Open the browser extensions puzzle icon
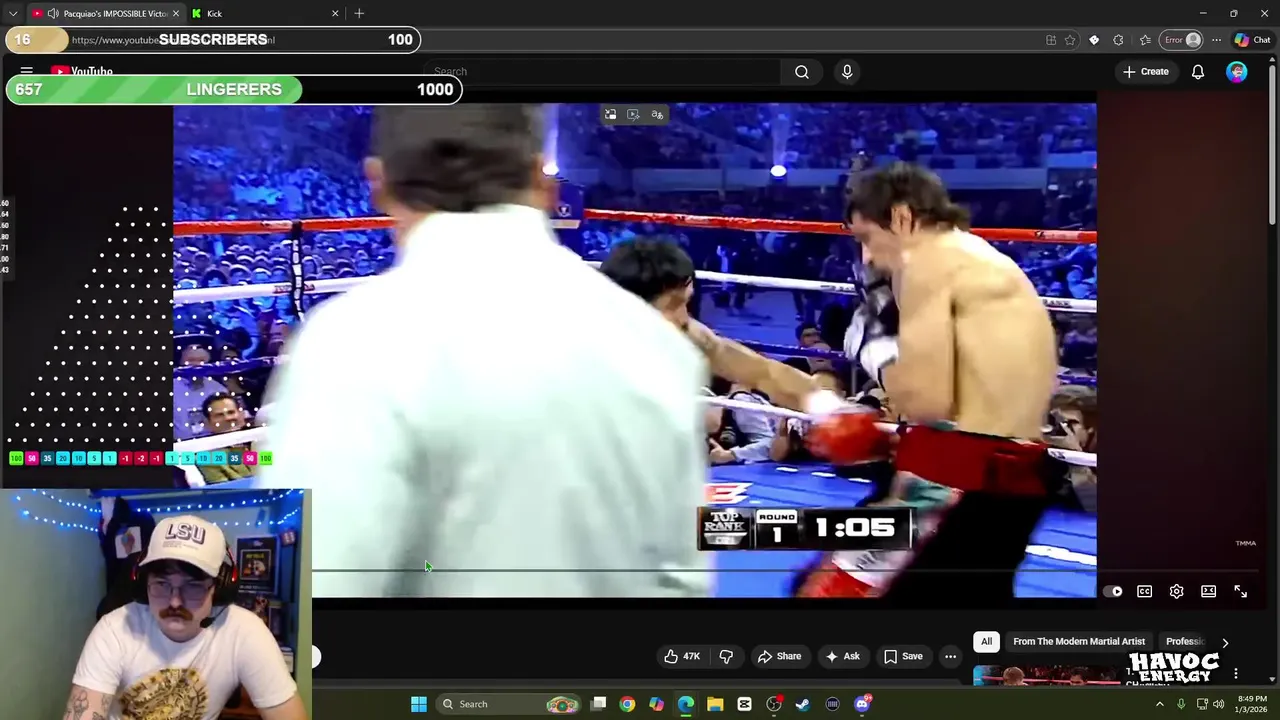Image resolution: width=1280 pixels, height=720 pixels. 1119,40
